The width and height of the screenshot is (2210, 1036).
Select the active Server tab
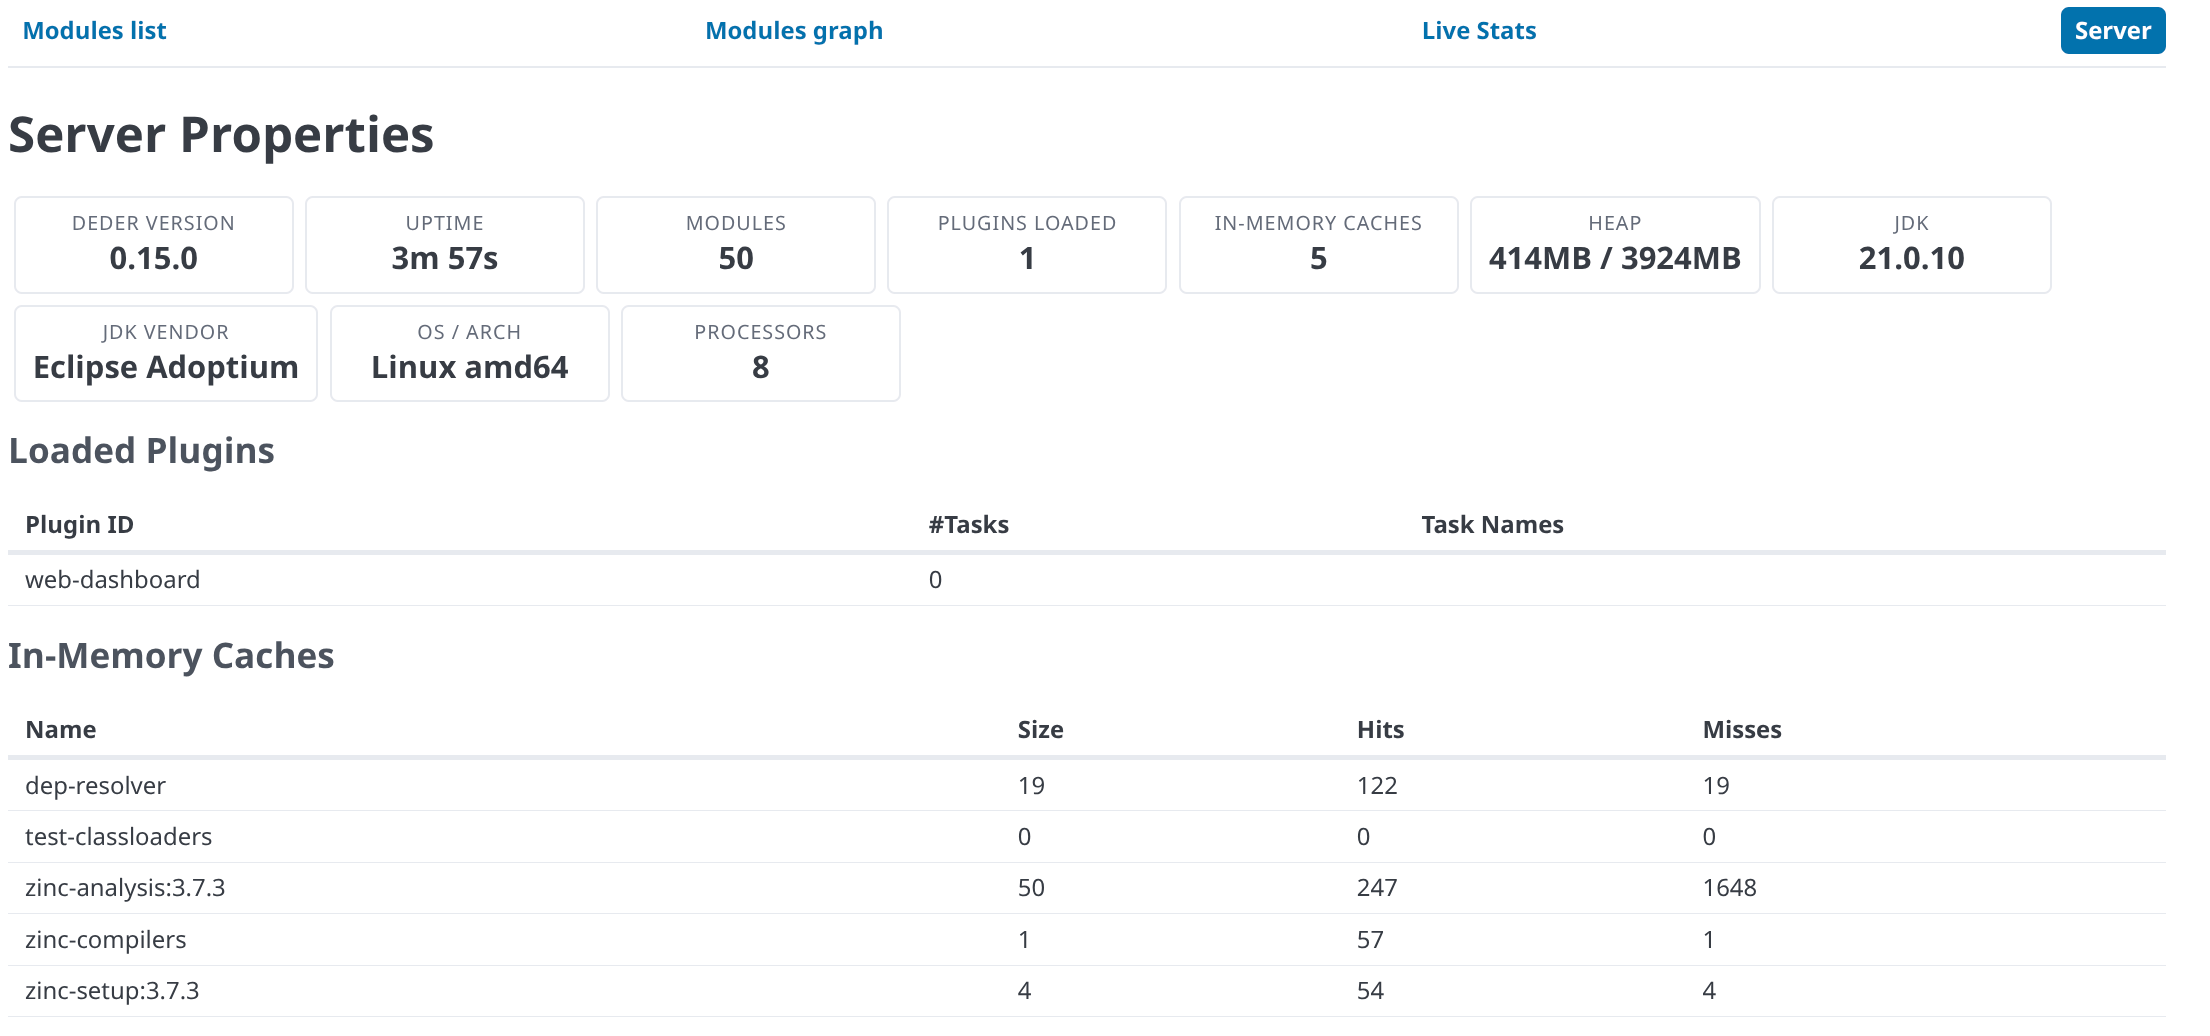click(2112, 31)
